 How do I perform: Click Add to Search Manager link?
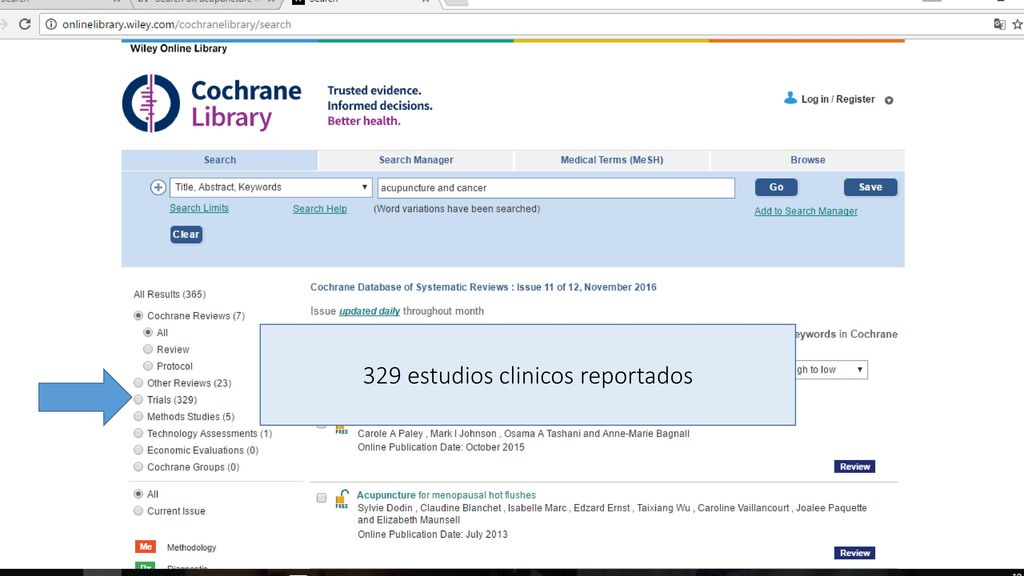pyautogui.click(x=806, y=211)
